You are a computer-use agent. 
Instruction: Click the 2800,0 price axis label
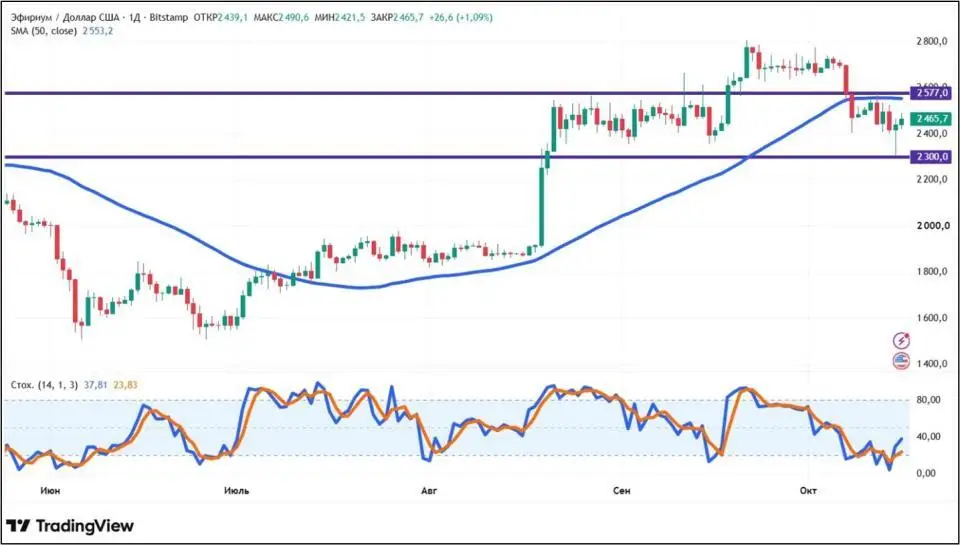pyautogui.click(x=931, y=42)
